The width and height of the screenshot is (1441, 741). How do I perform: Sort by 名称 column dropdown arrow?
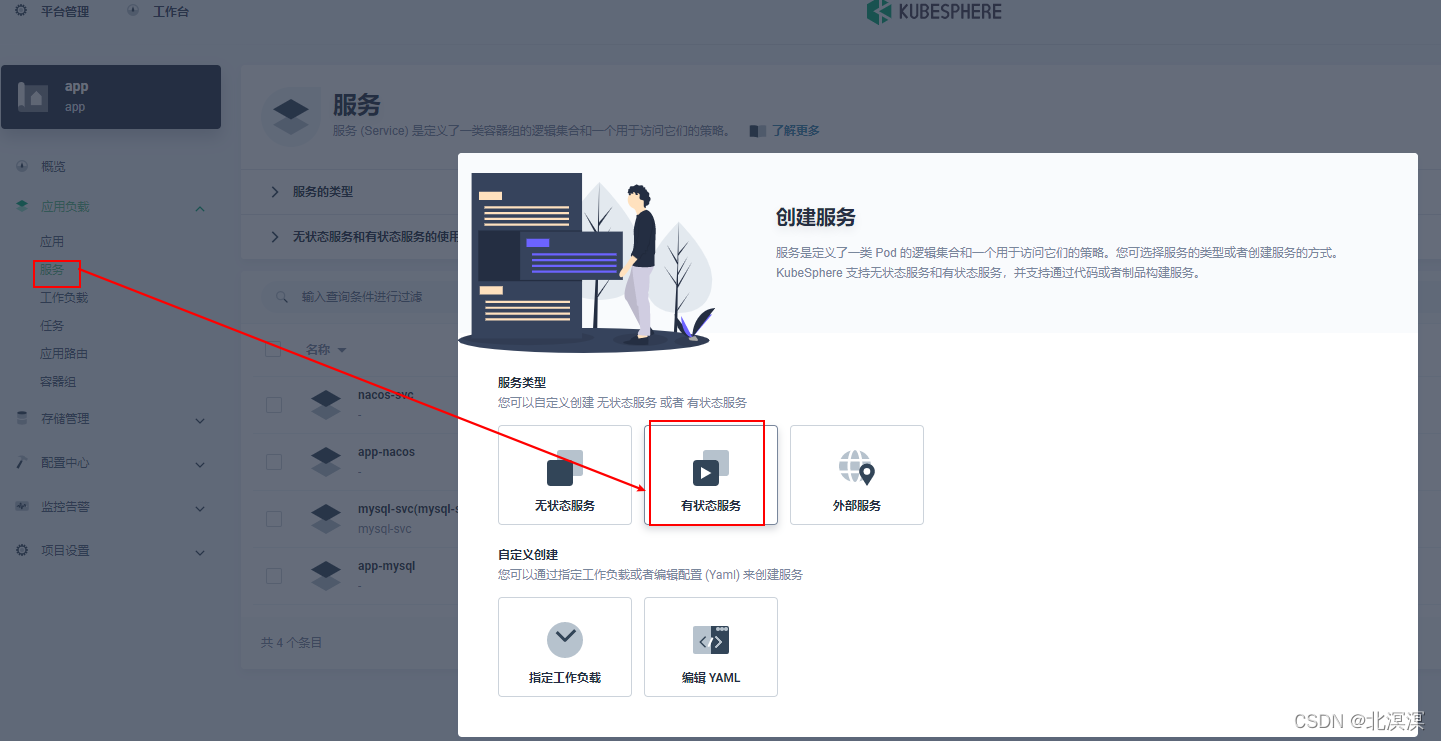click(342, 350)
